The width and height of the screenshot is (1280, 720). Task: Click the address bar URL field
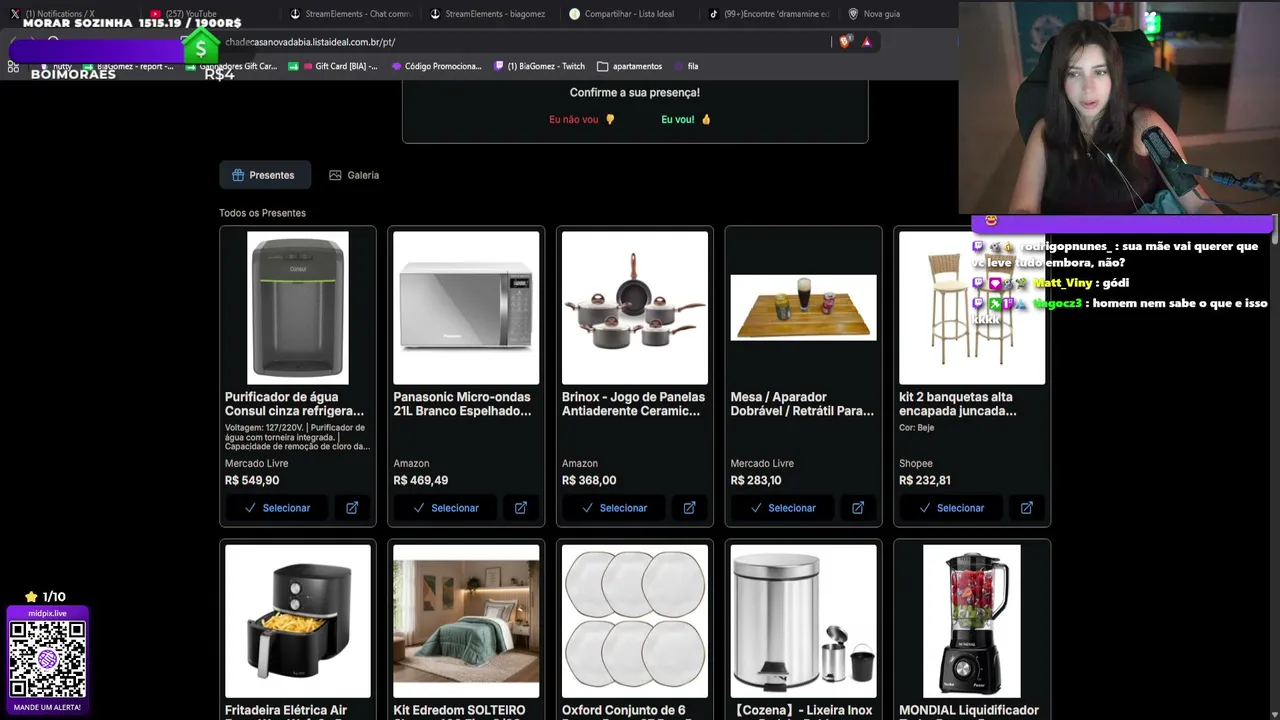pyautogui.click(x=520, y=42)
